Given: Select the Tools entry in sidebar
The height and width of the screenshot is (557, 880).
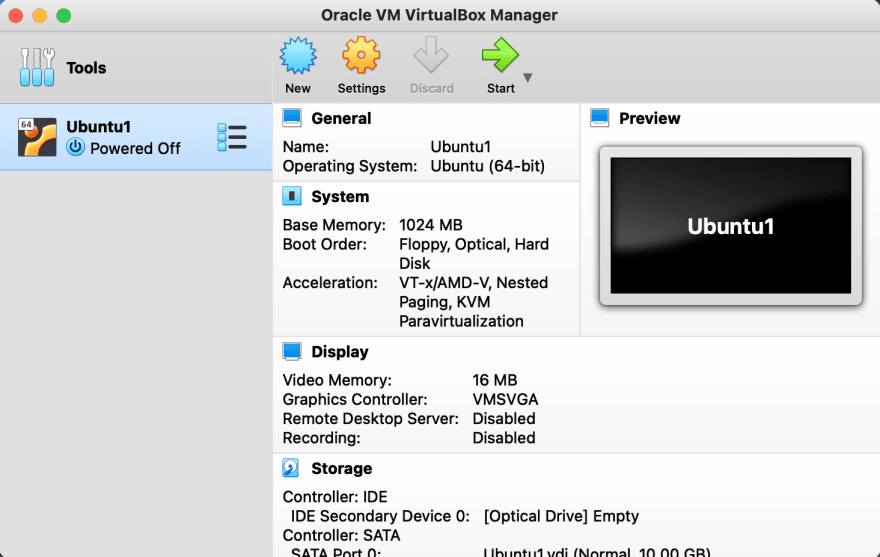Looking at the screenshot, I should click(136, 67).
